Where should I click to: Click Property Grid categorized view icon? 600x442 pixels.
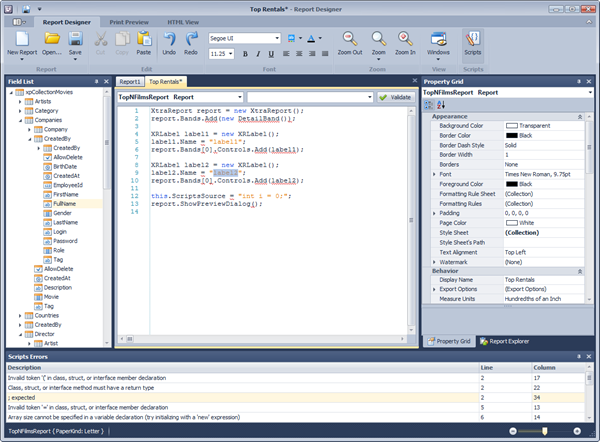pos(429,104)
